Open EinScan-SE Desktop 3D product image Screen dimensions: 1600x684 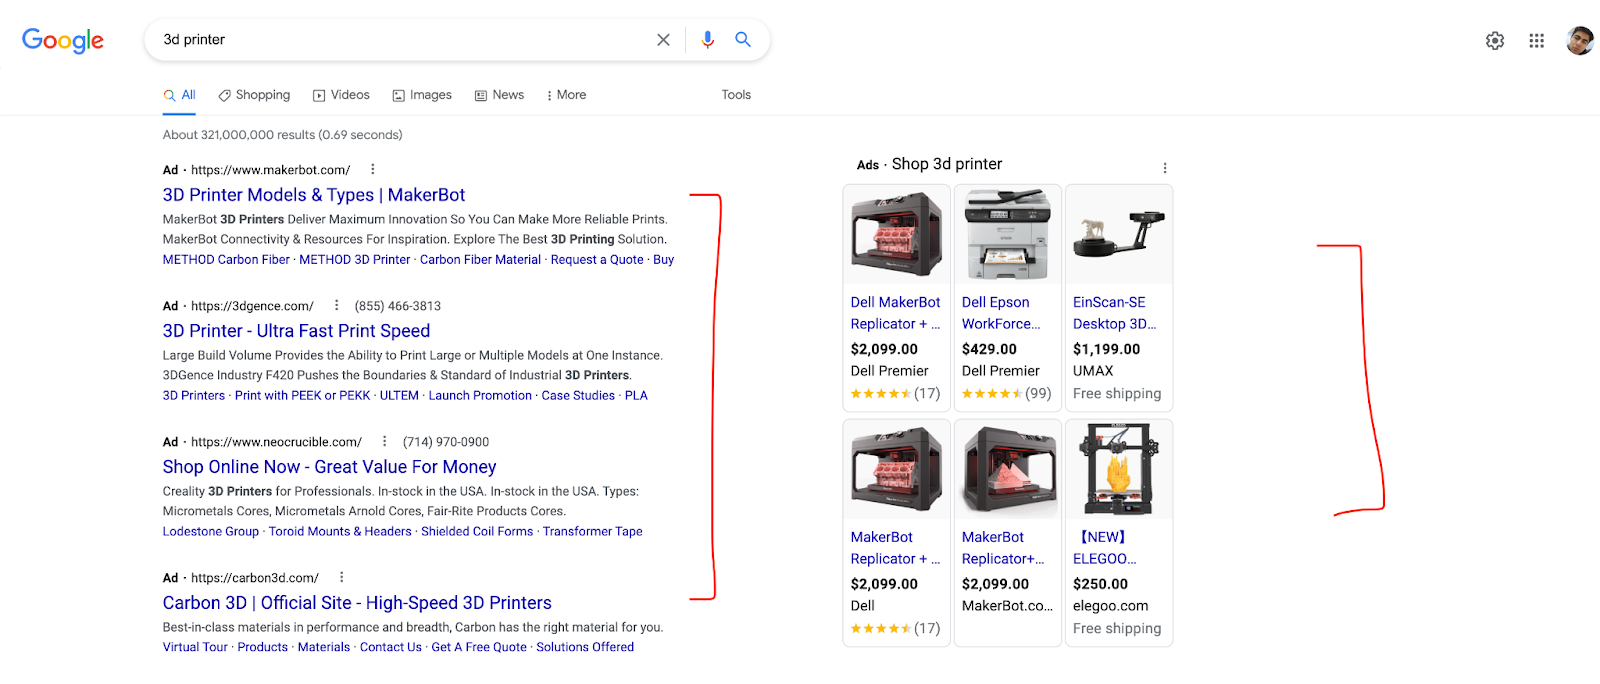point(1119,234)
